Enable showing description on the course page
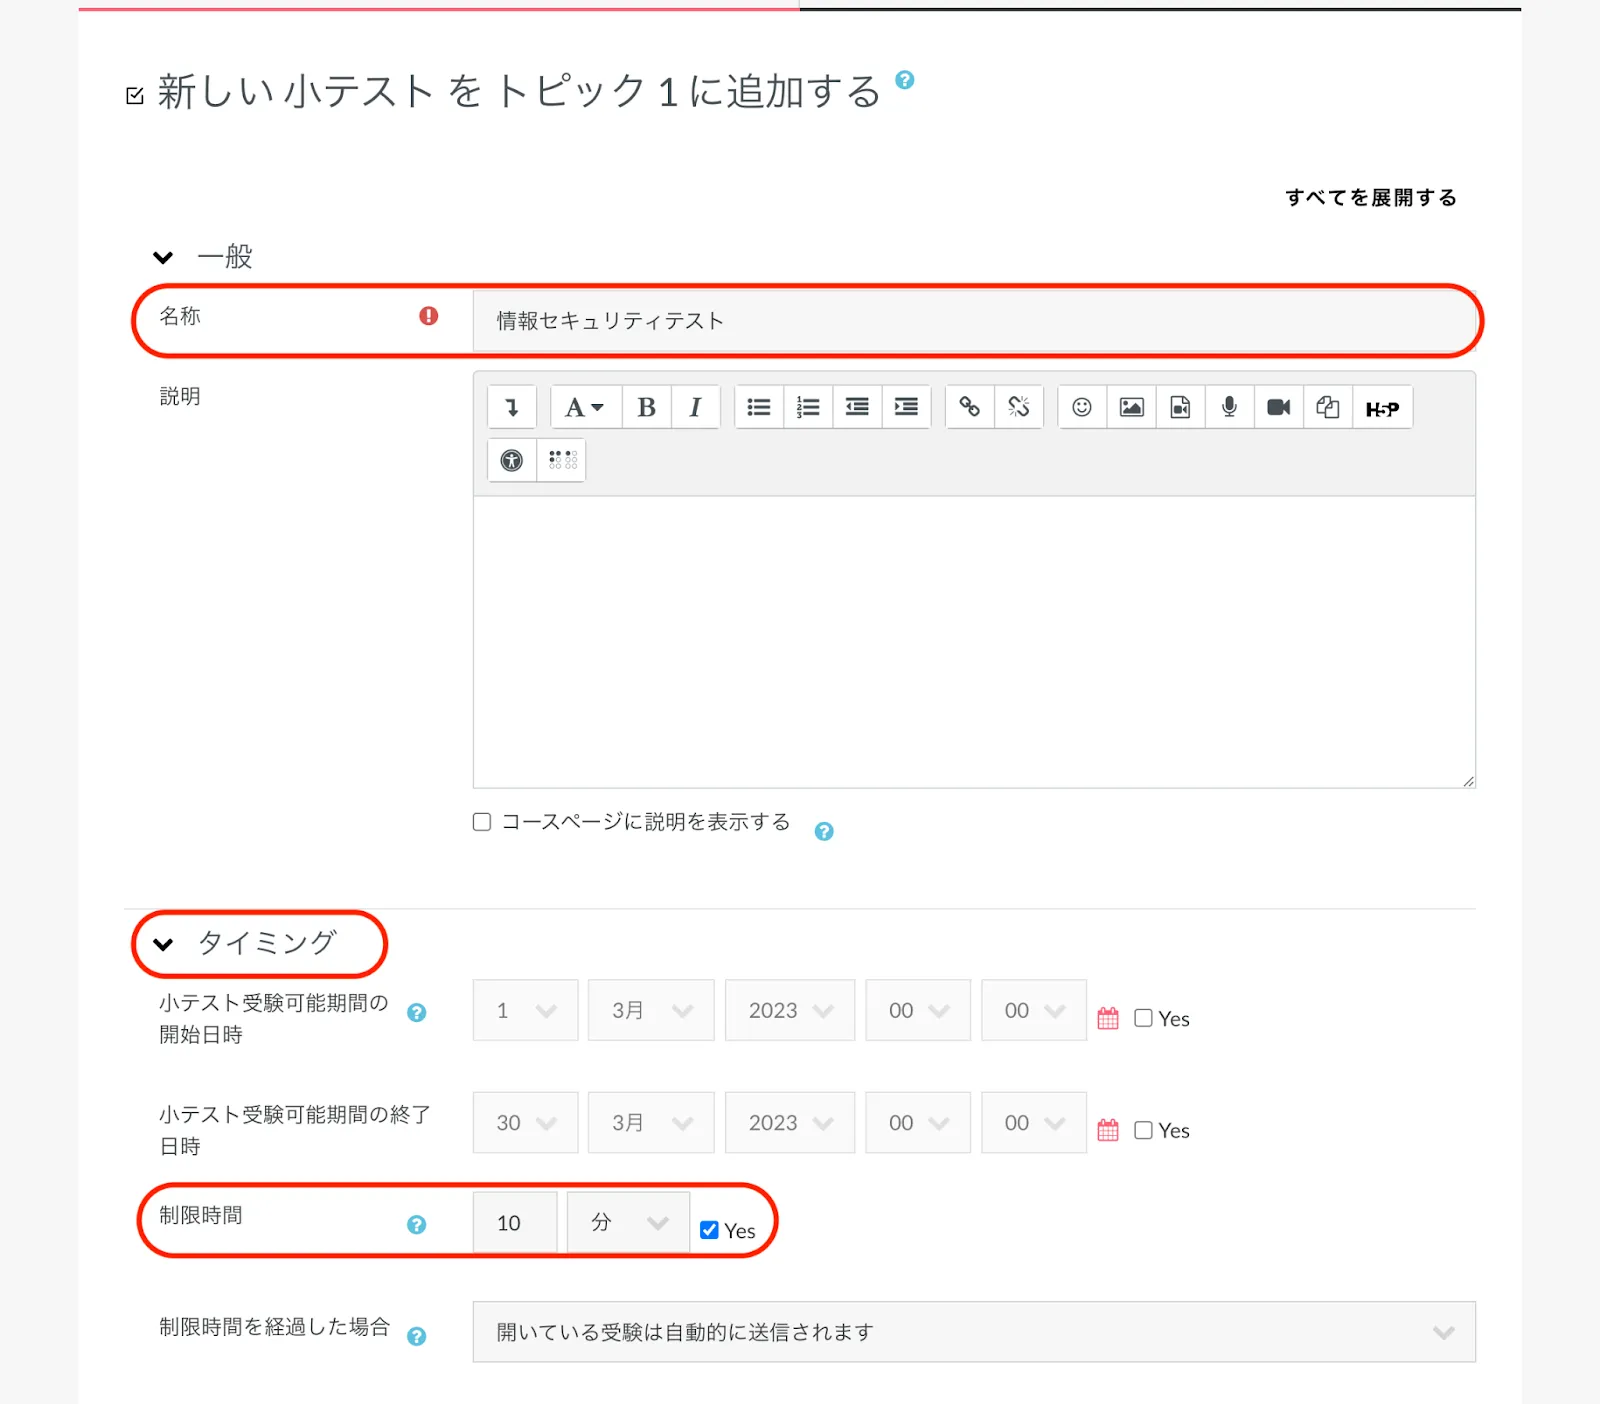The height and width of the screenshot is (1404, 1600). pyautogui.click(x=482, y=822)
